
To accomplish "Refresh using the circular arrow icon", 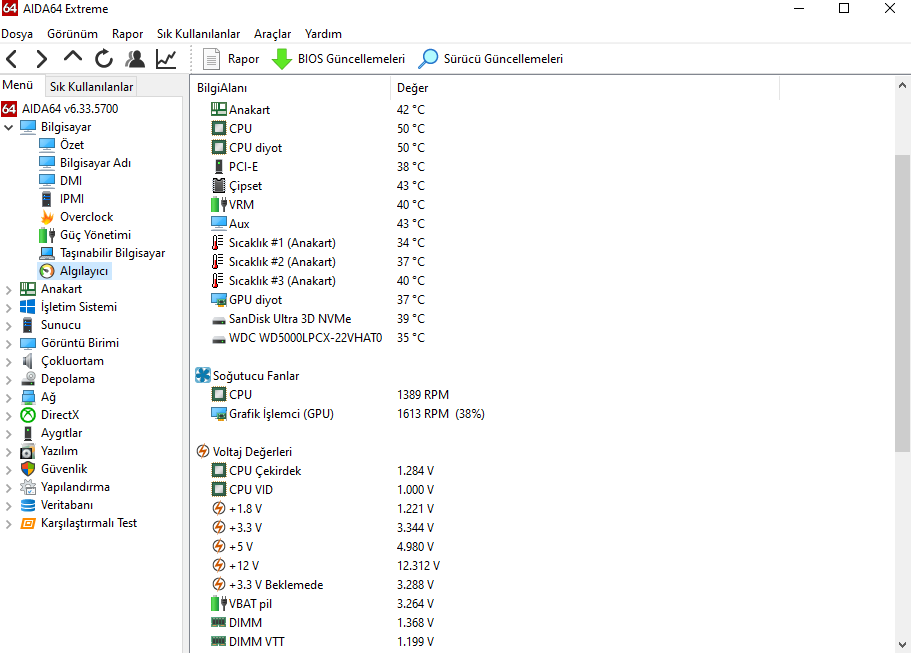I will click(x=104, y=59).
